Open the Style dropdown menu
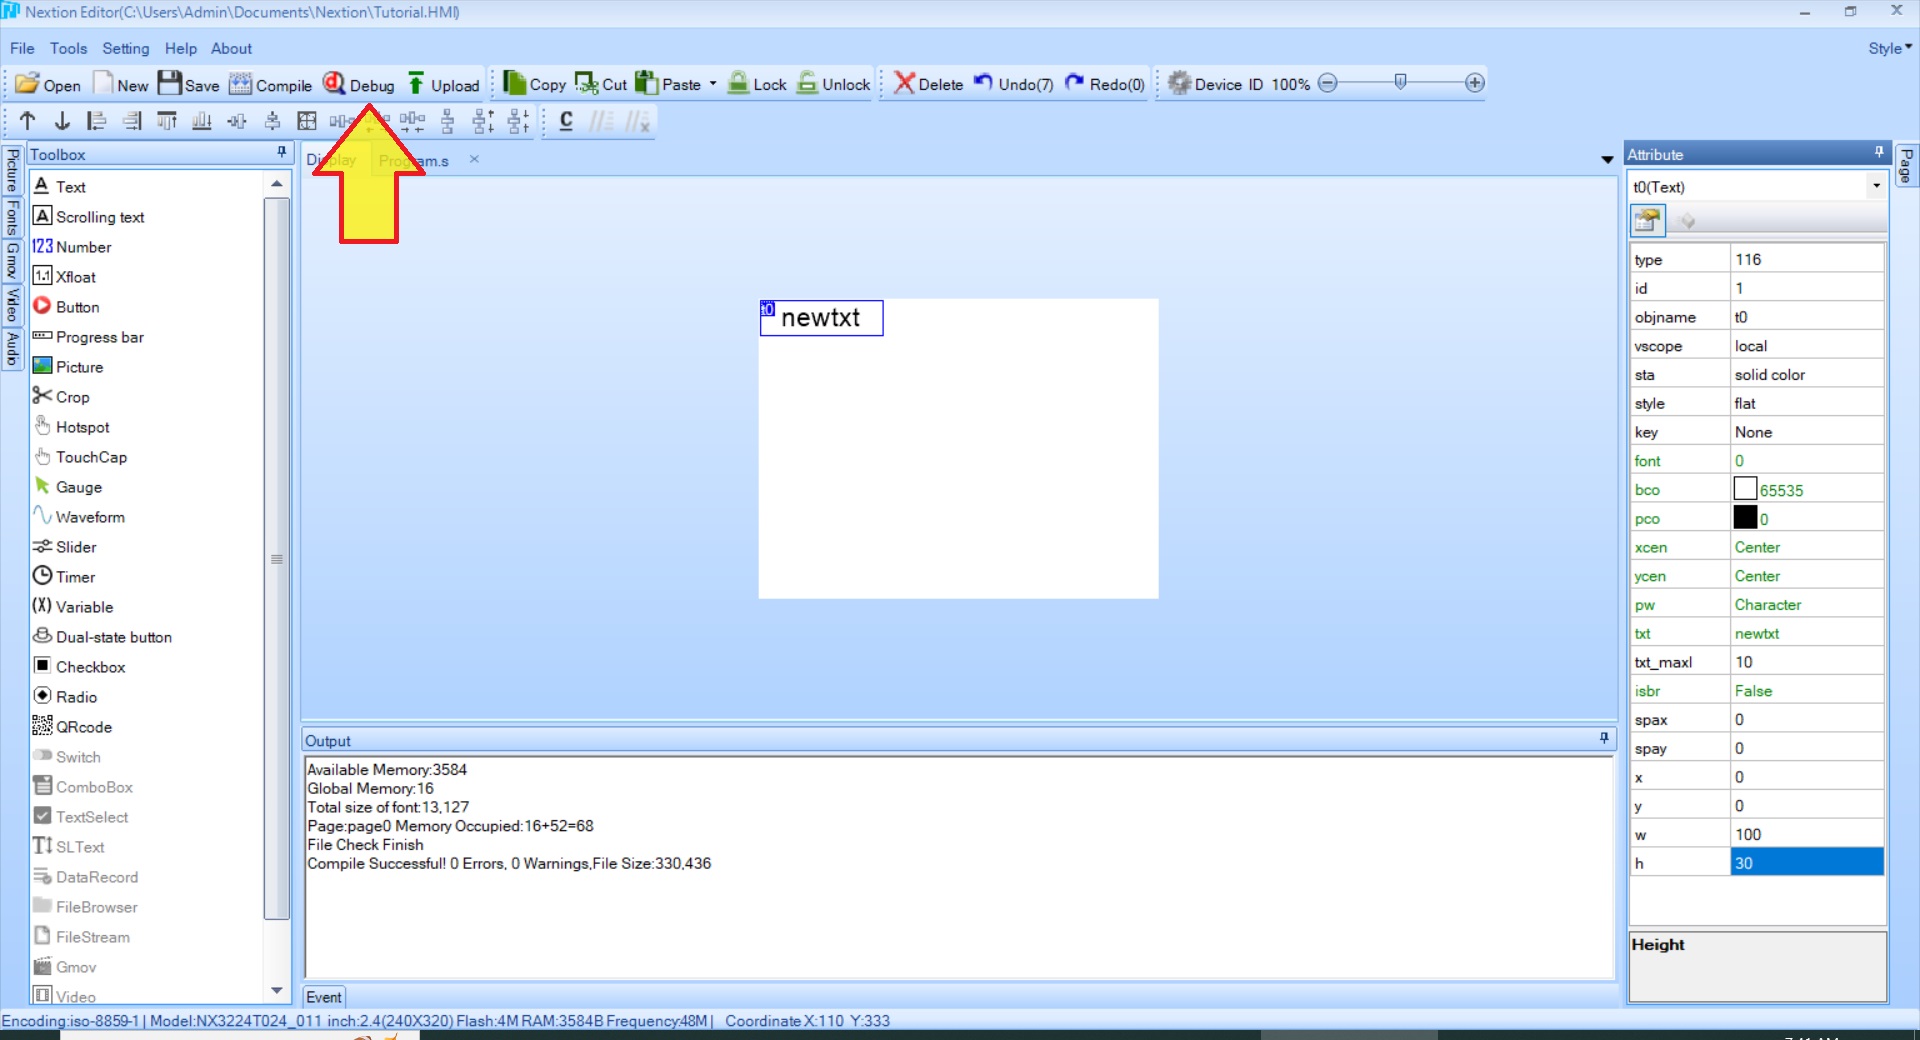Image resolution: width=1920 pixels, height=1040 pixels. 1889,48
